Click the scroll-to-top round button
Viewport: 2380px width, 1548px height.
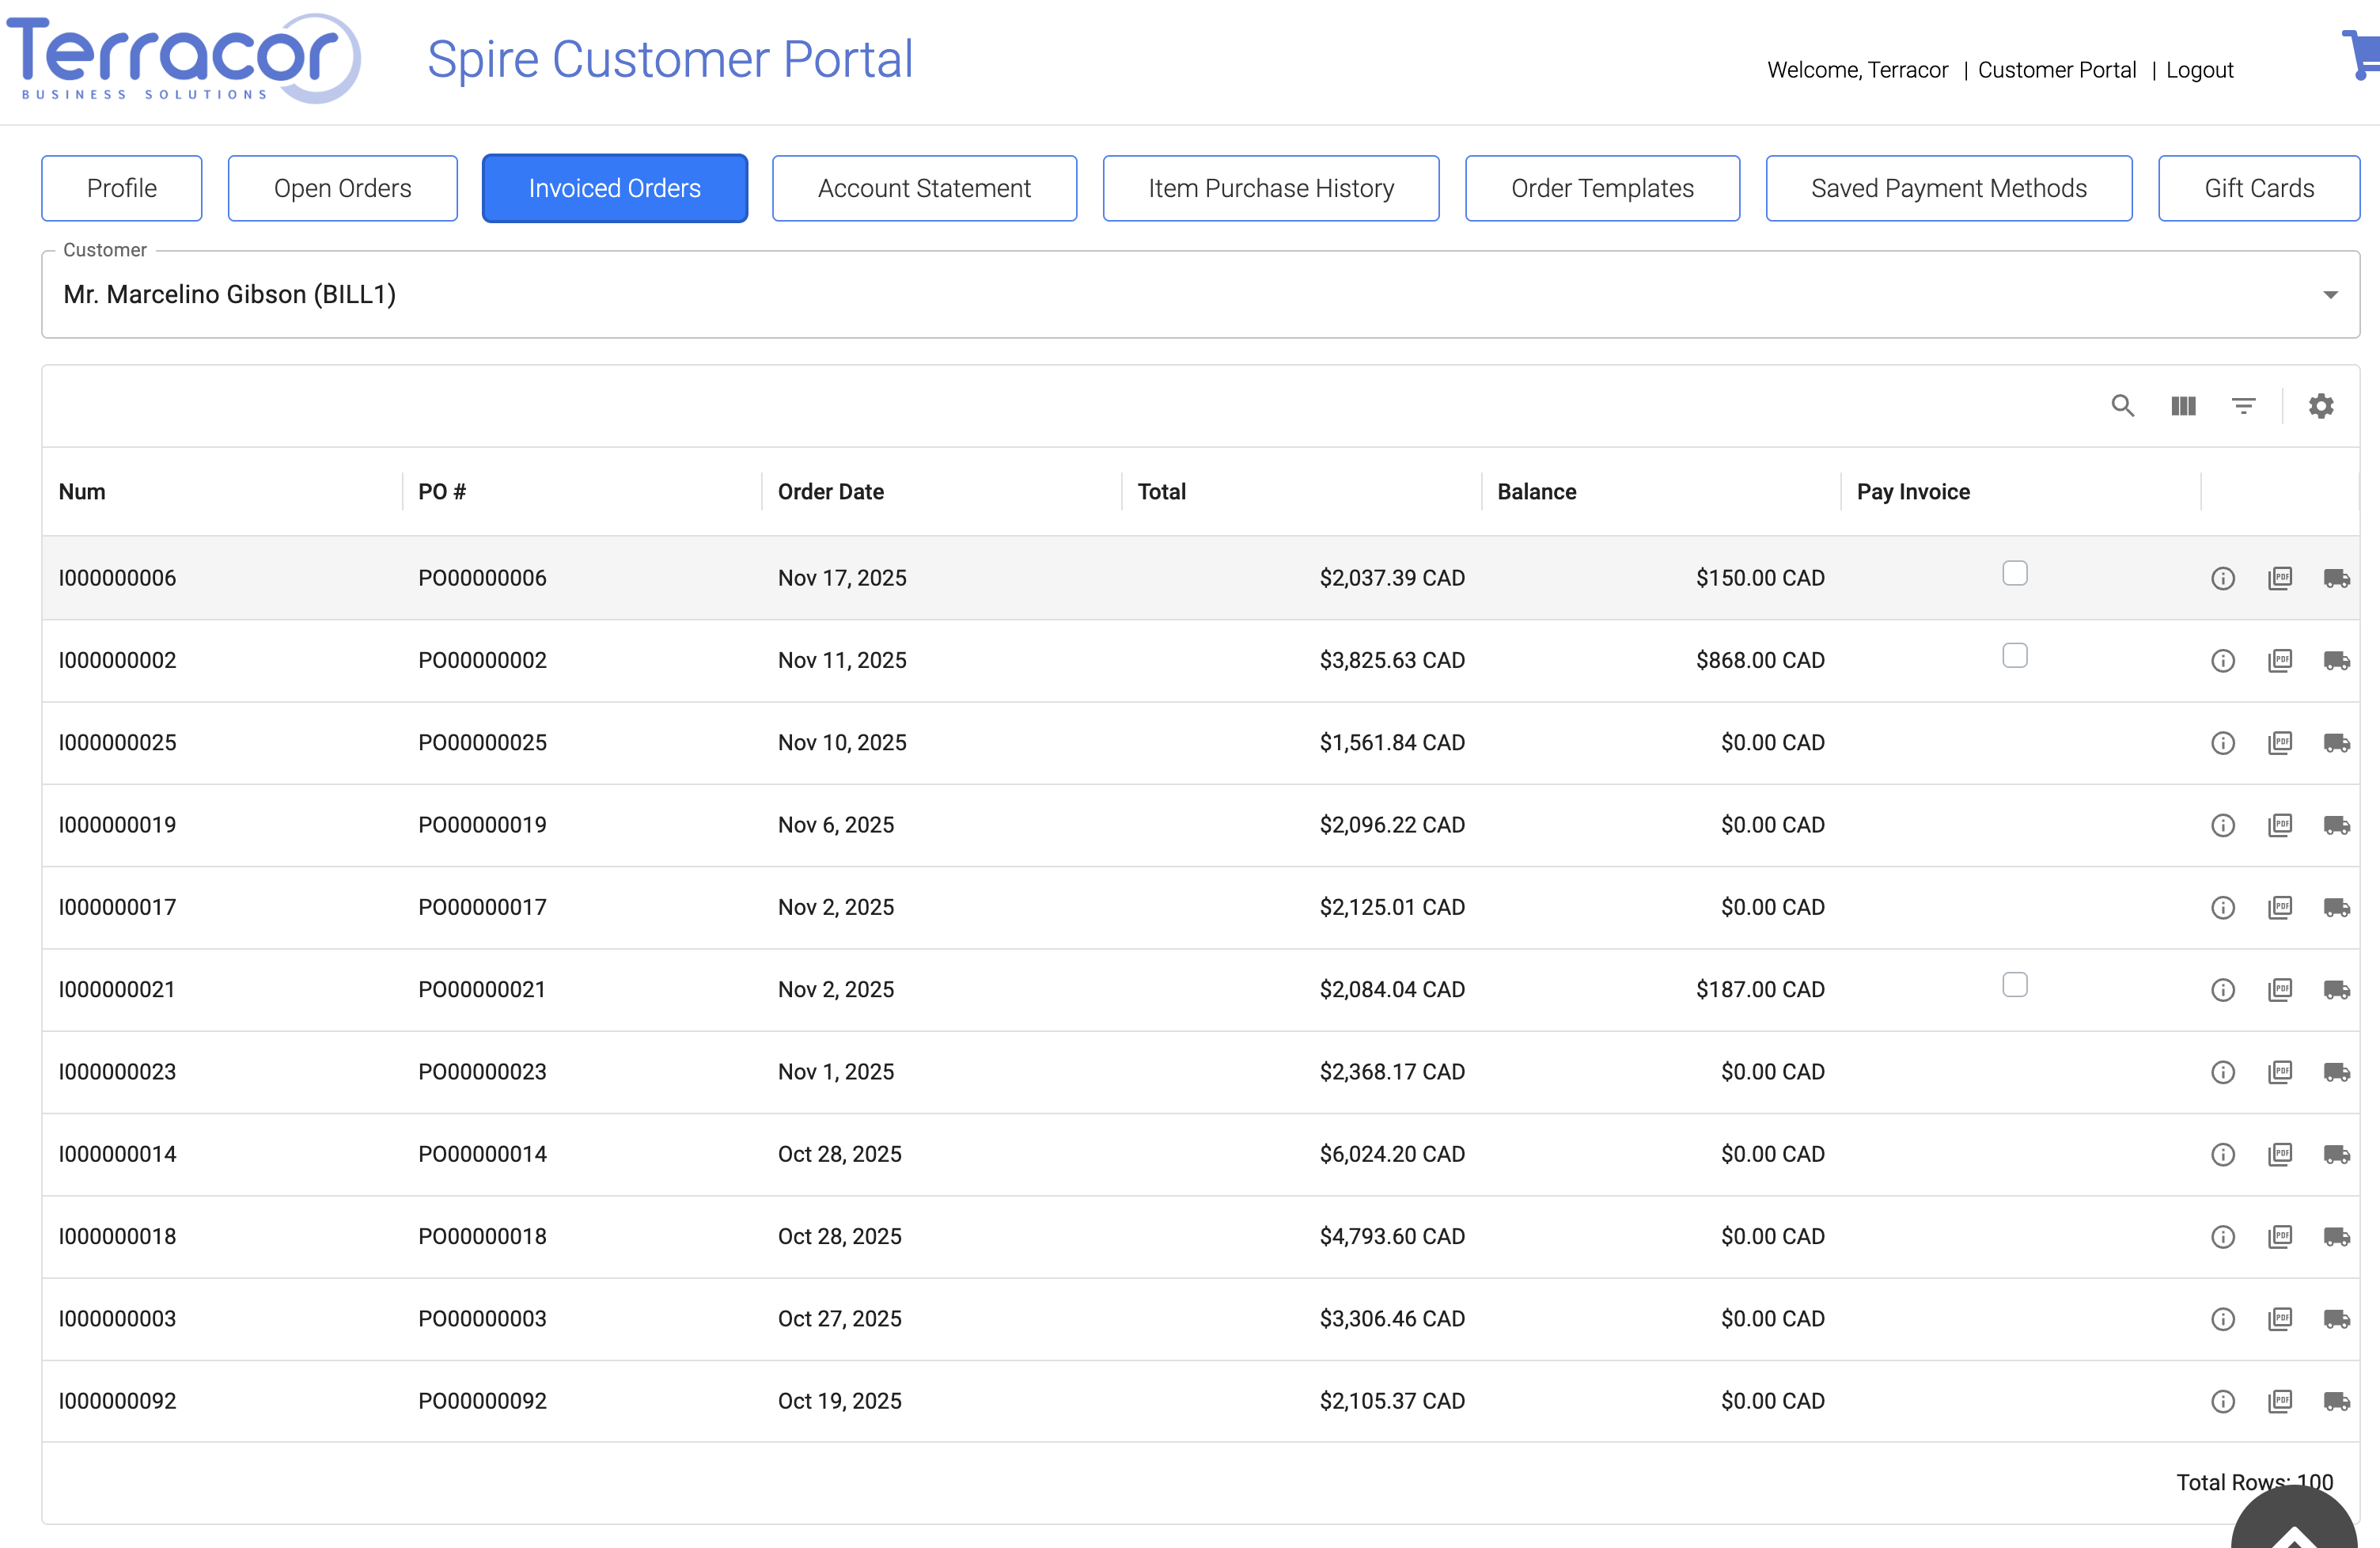pos(2294,1519)
